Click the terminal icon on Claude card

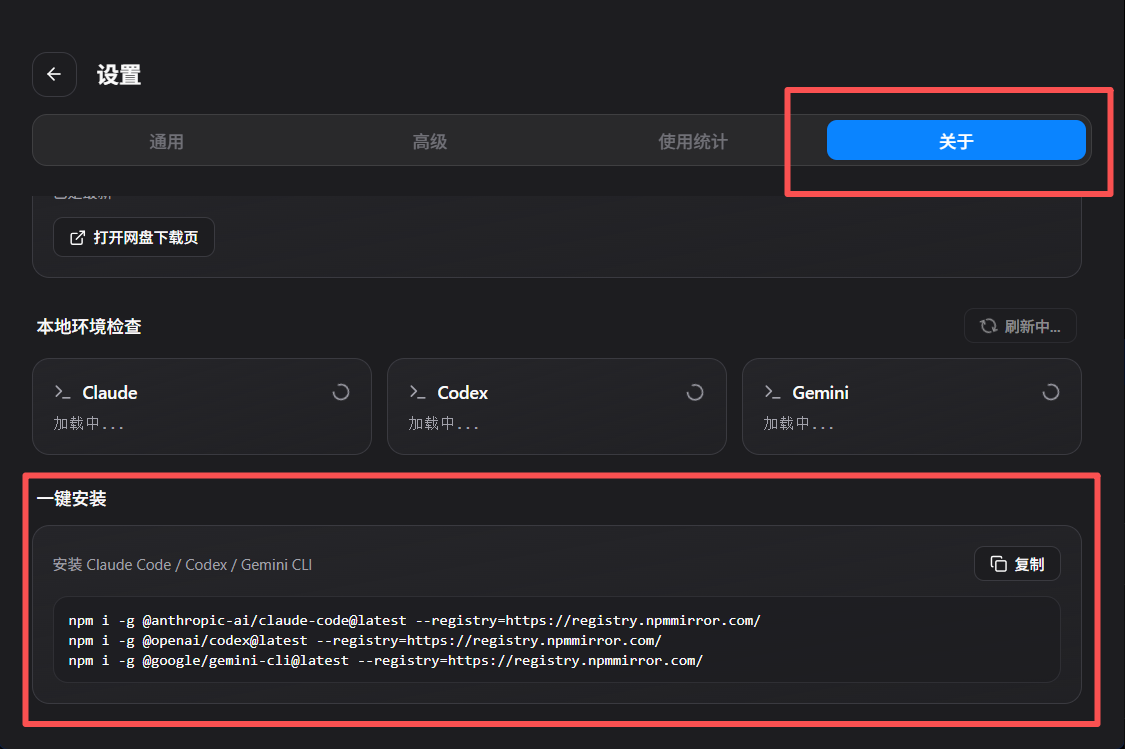63,393
